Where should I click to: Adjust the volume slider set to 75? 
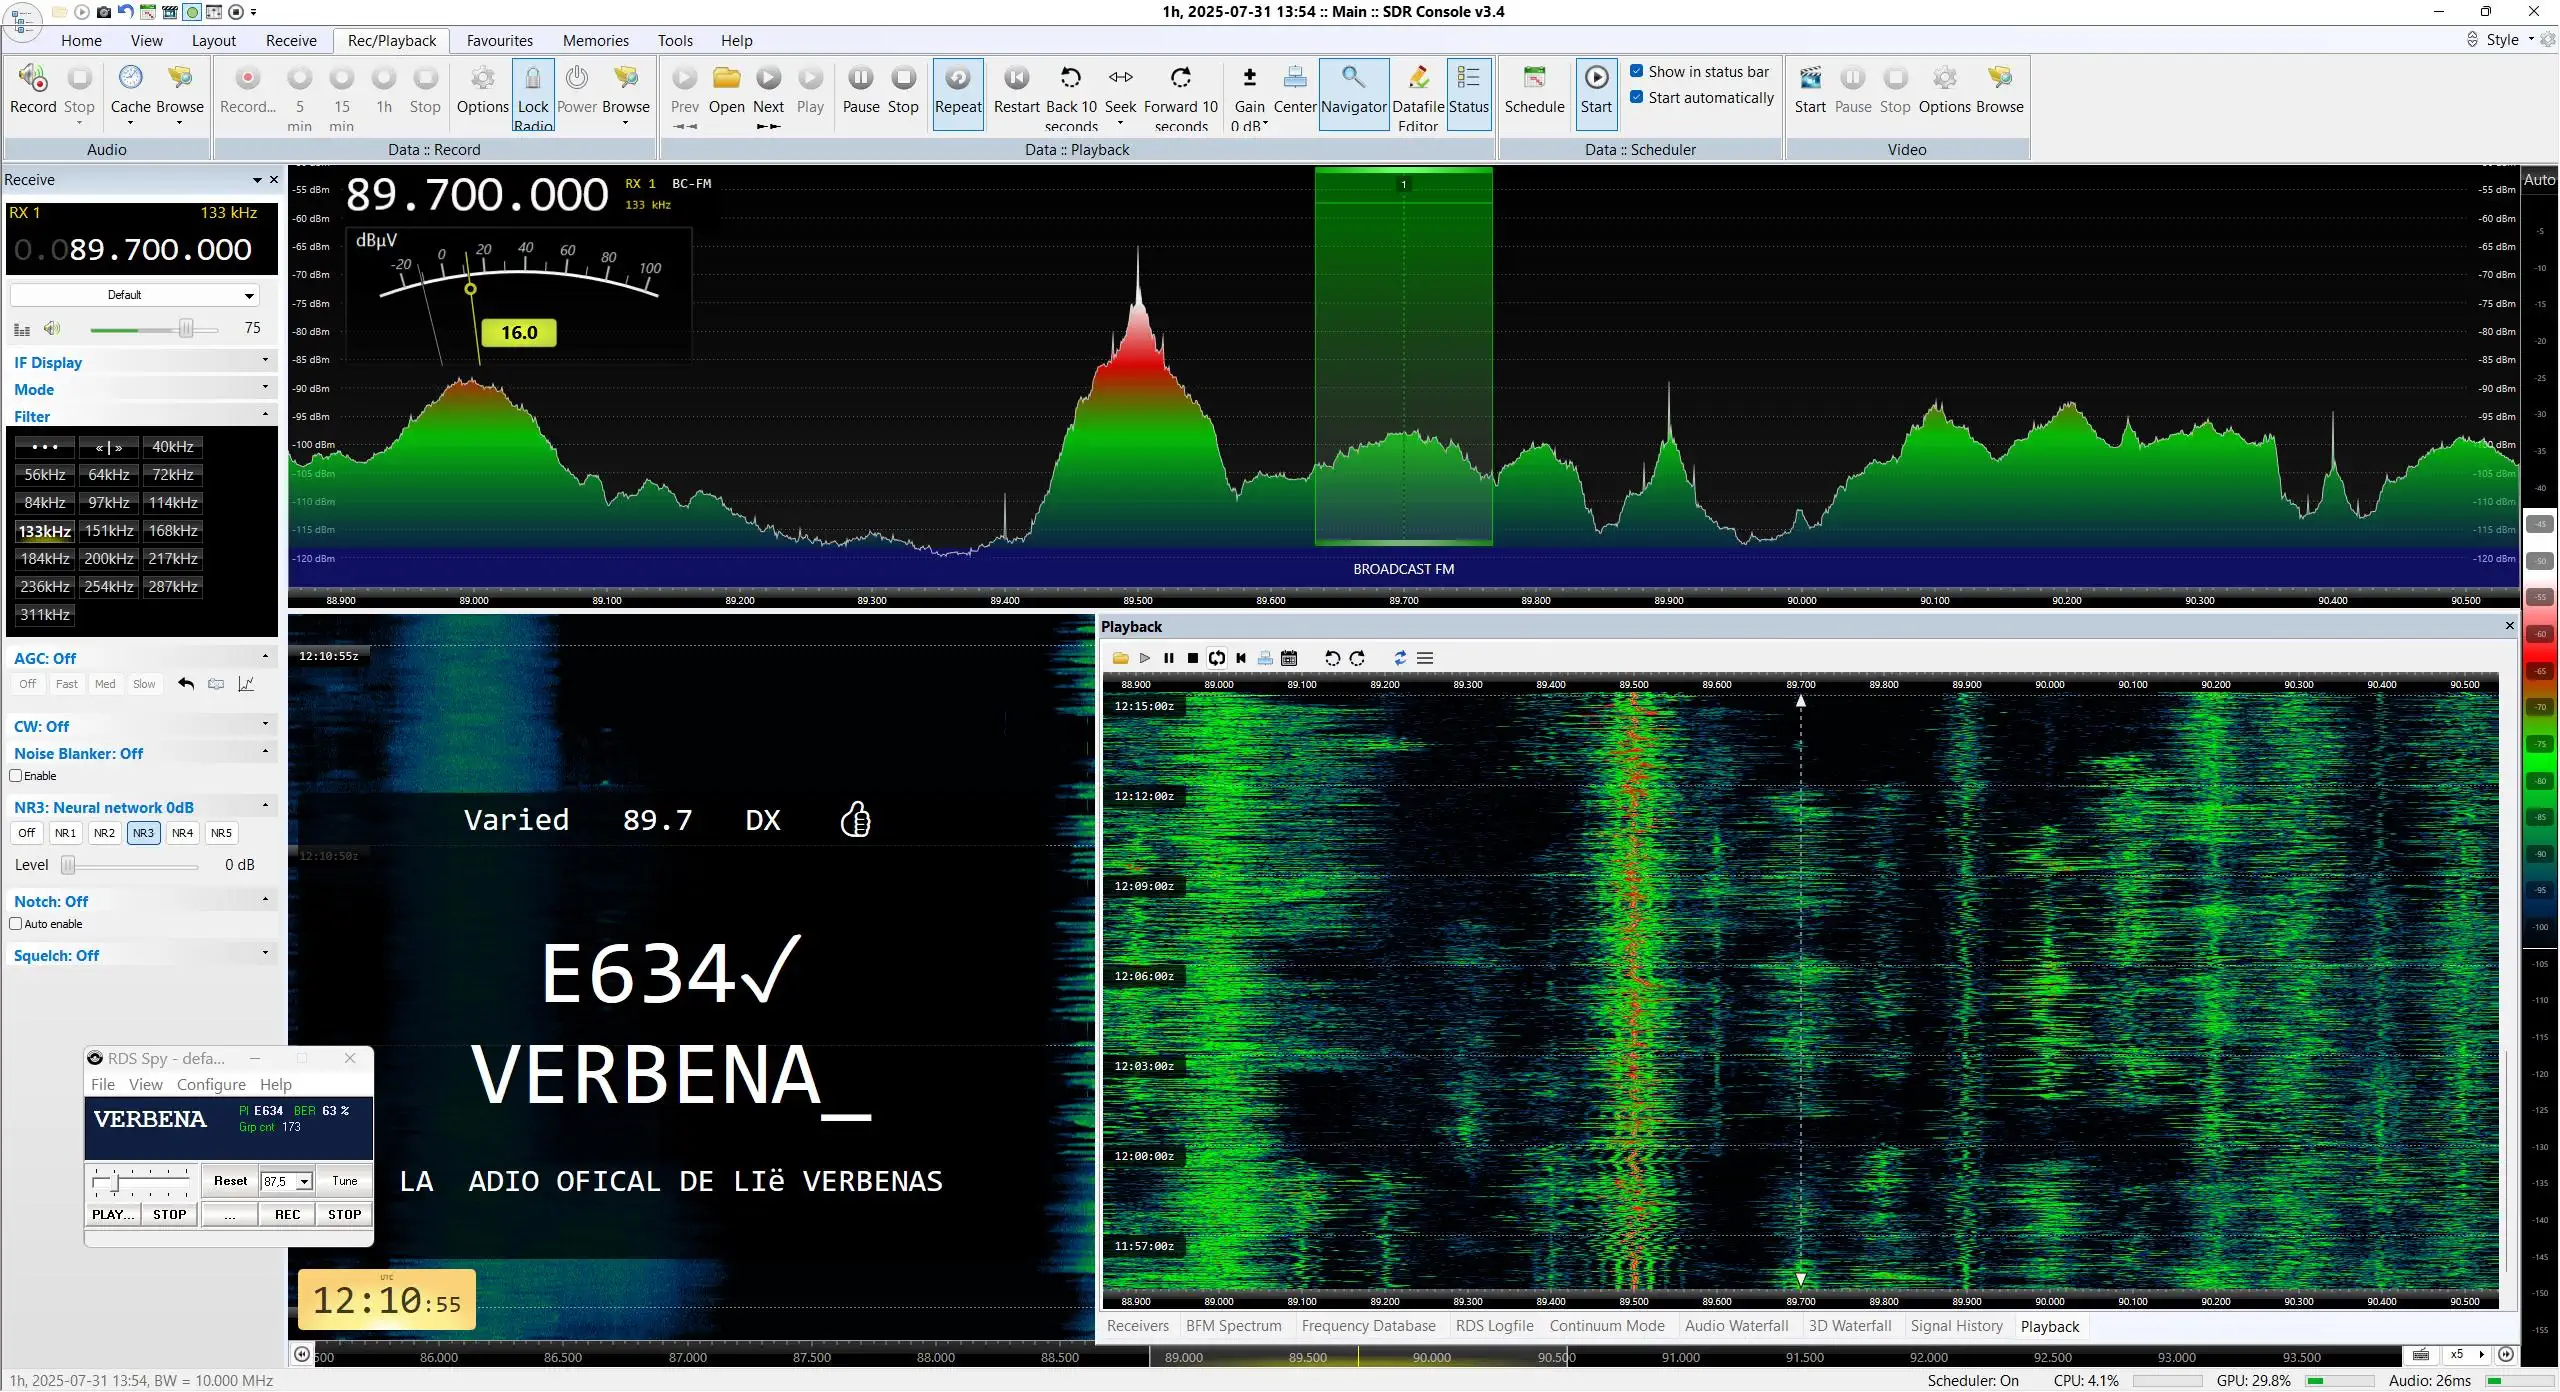coord(186,329)
